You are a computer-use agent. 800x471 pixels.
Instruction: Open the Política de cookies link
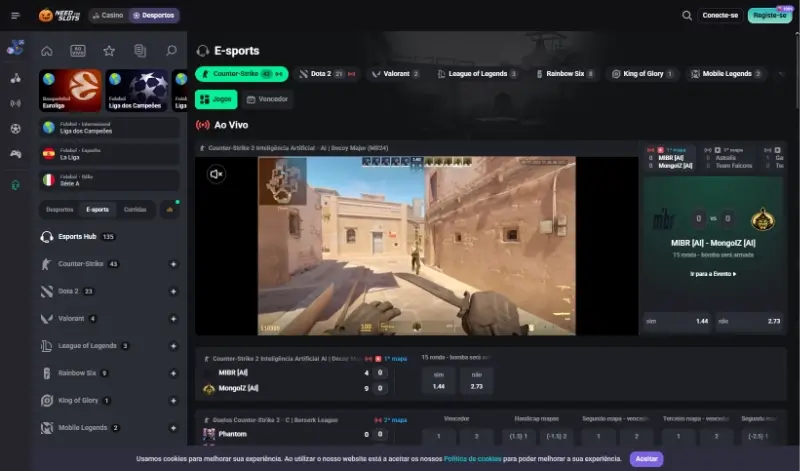[472, 459]
